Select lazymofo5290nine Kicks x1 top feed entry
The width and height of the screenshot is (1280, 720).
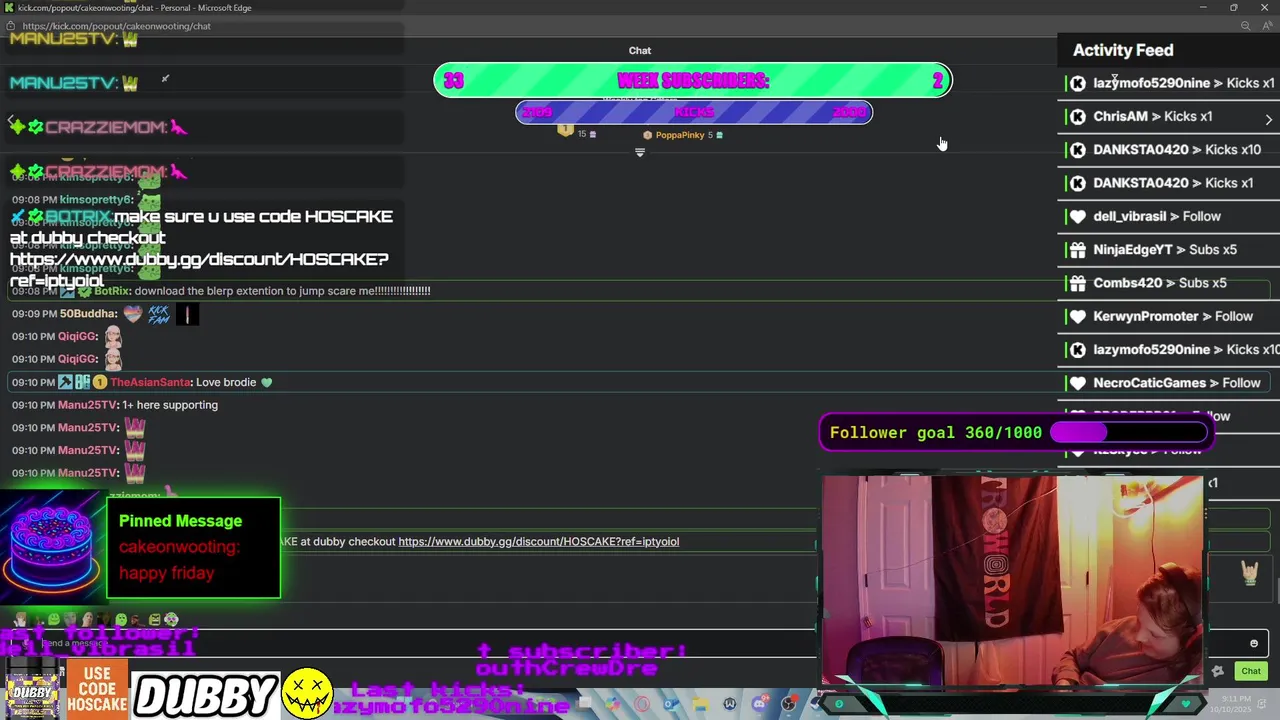coord(1171,83)
